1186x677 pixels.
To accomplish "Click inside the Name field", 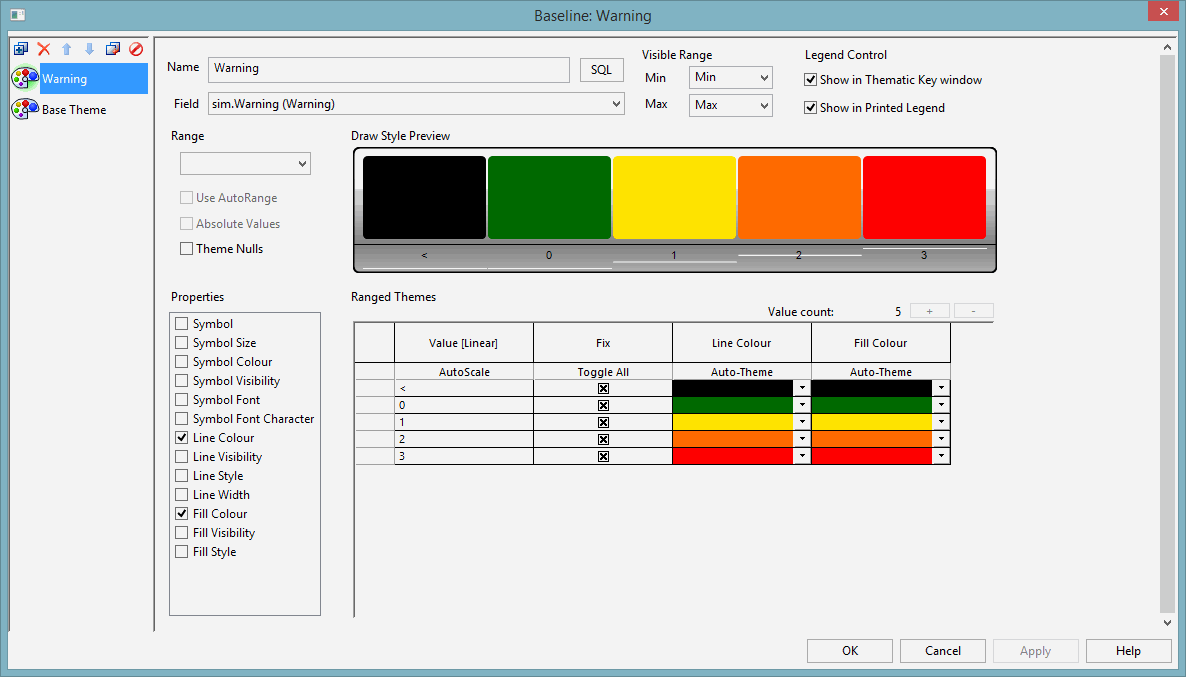I will click(x=389, y=69).
